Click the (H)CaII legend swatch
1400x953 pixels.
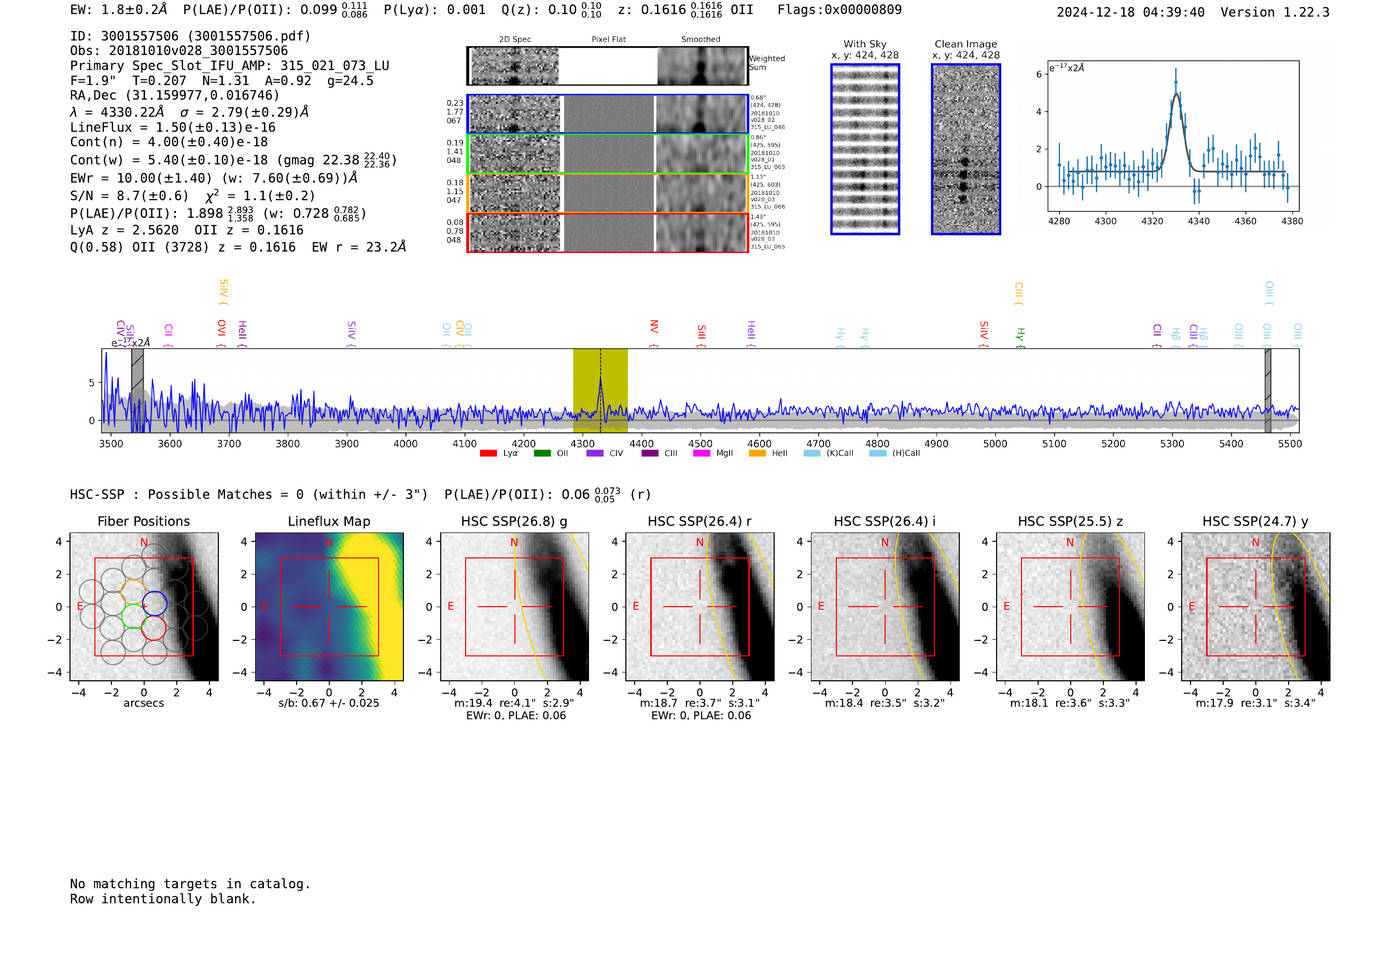[878, 453]
